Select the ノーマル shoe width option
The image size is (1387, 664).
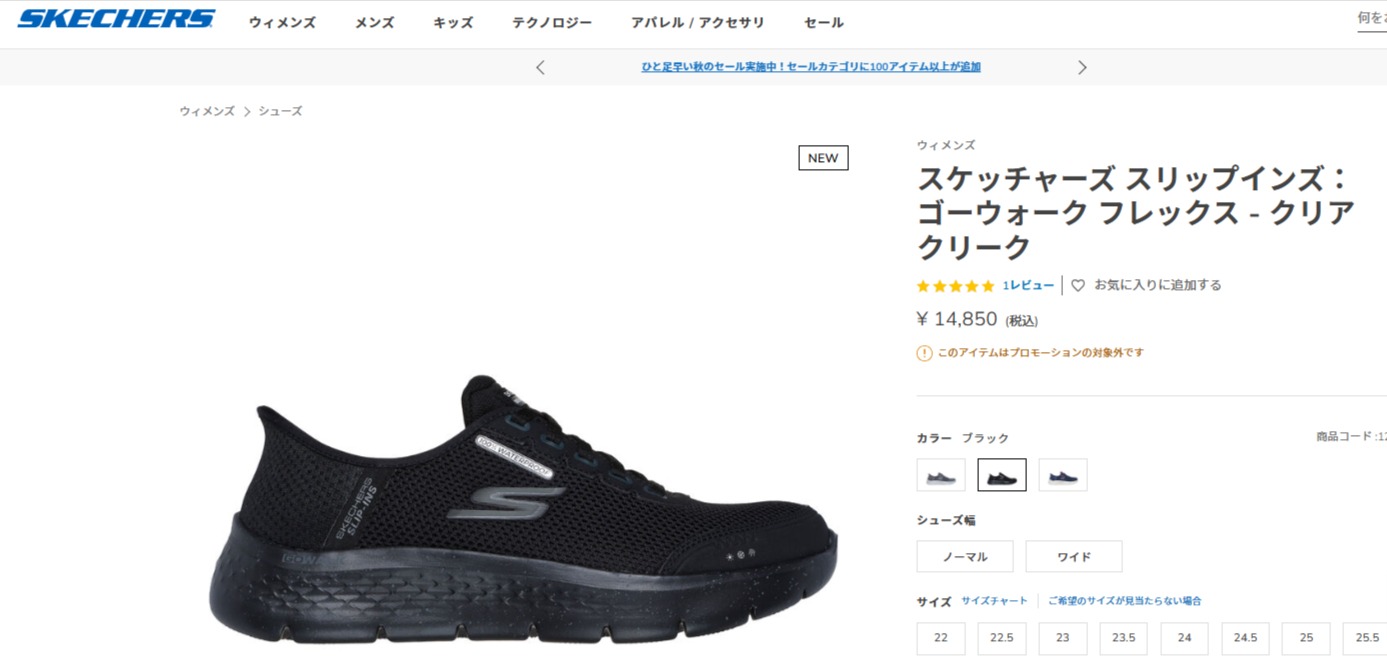tap(965, 557)
